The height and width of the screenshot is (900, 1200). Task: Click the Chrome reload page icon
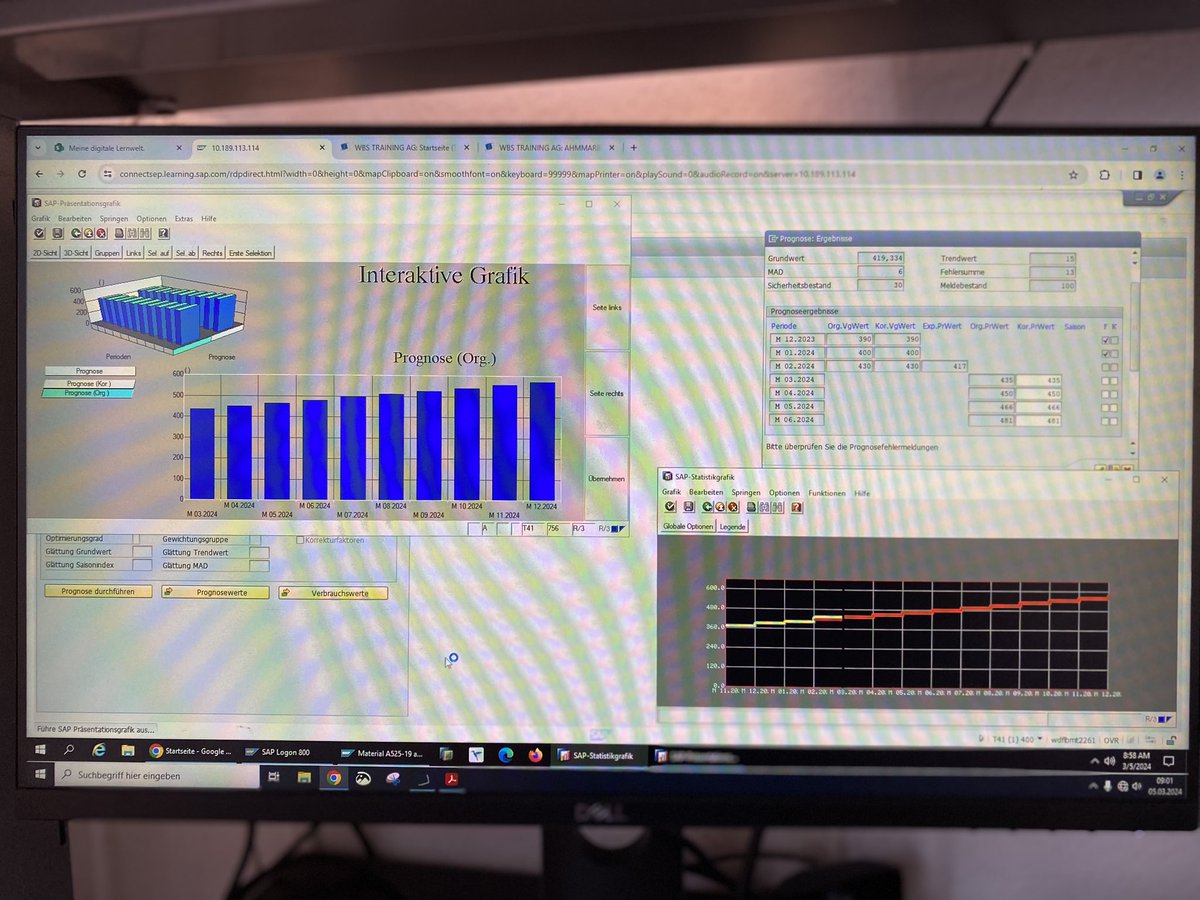[84, 173]
